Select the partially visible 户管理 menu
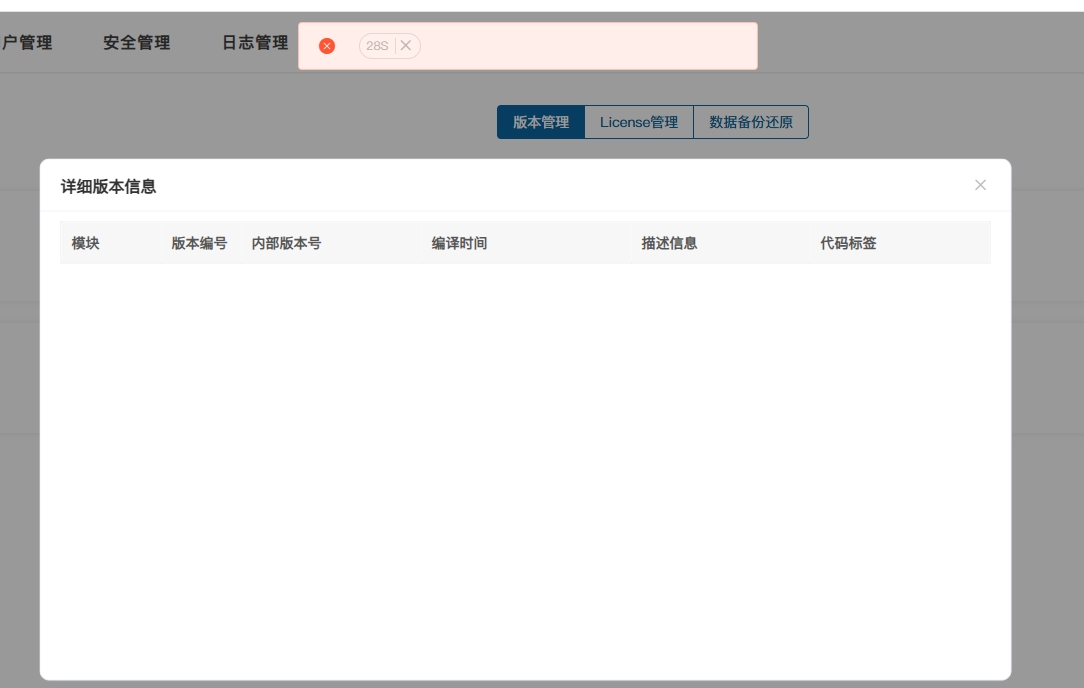1084x688 pixels. pos(27,42)
